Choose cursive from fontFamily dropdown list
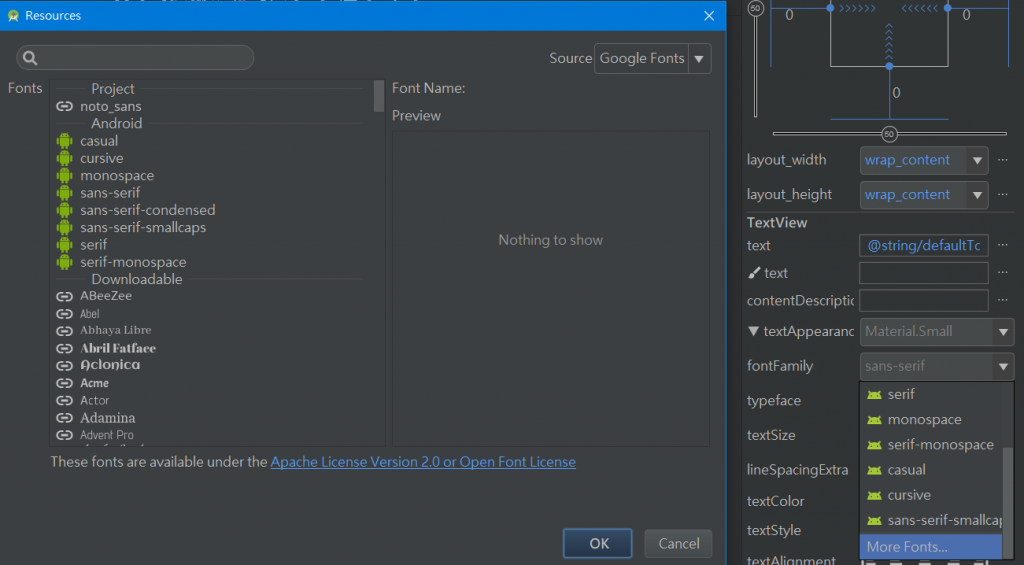The image size is (1024, 565). click(x=931, y=496)
